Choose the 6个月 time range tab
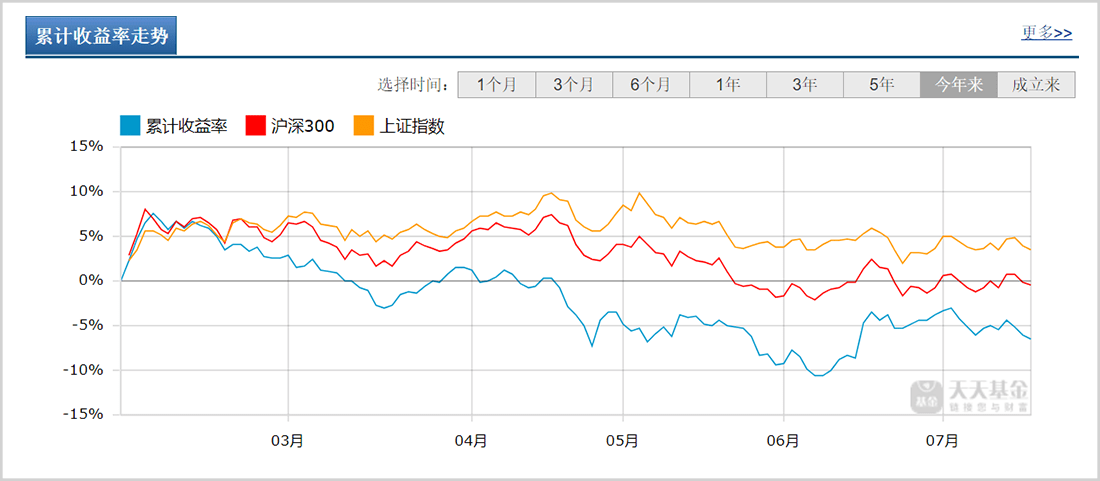This screenshot has width=1100, height=481. (x=651, y=85)
